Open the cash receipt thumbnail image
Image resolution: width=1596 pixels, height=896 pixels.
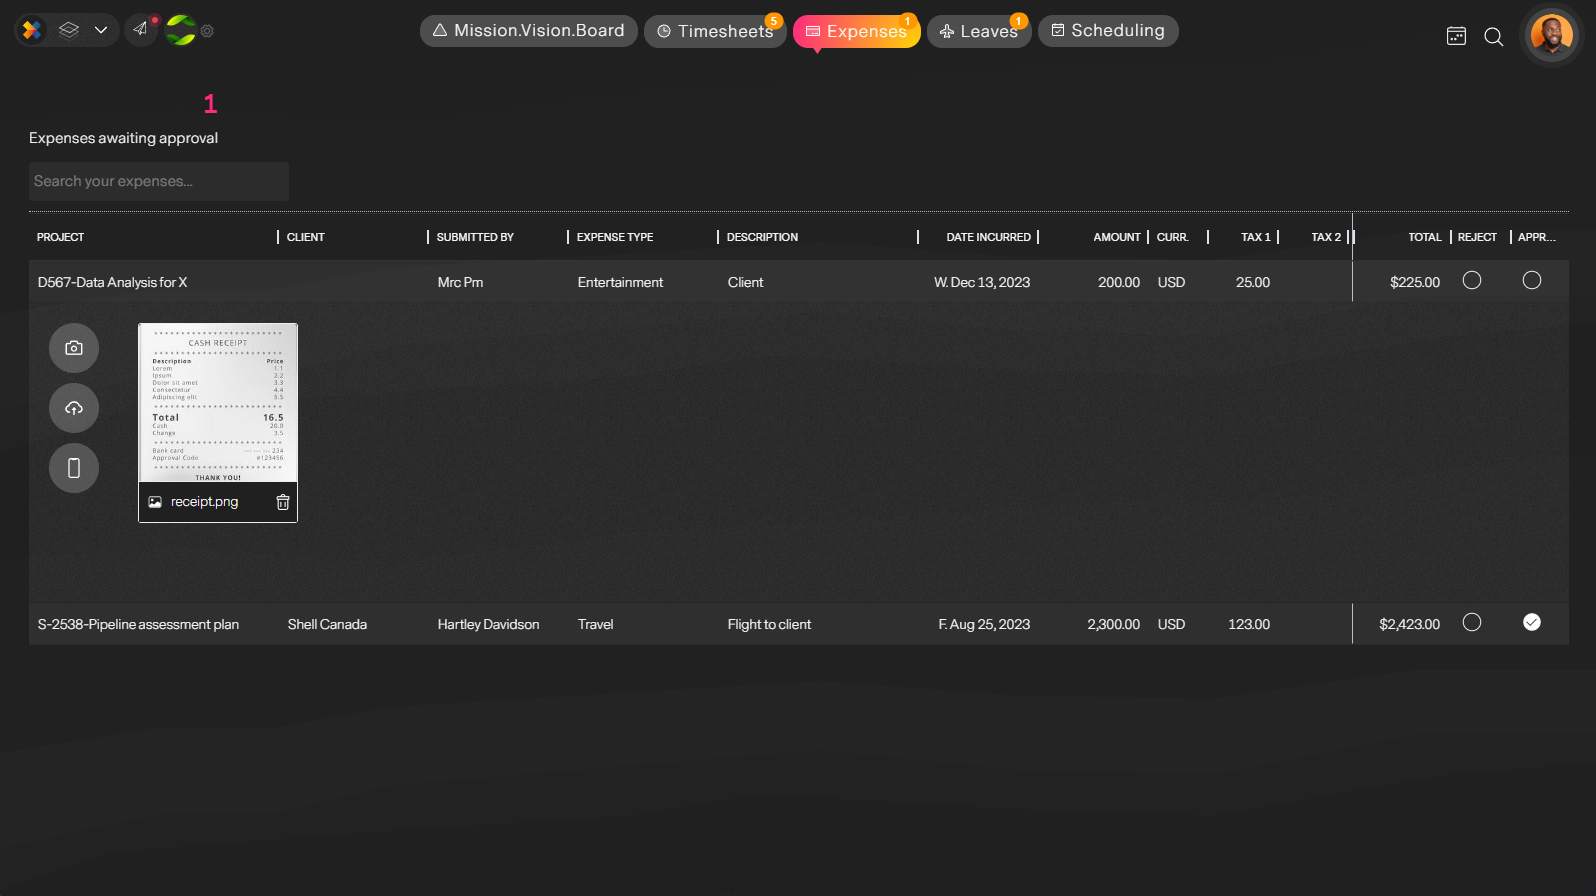tap(218, 402)
